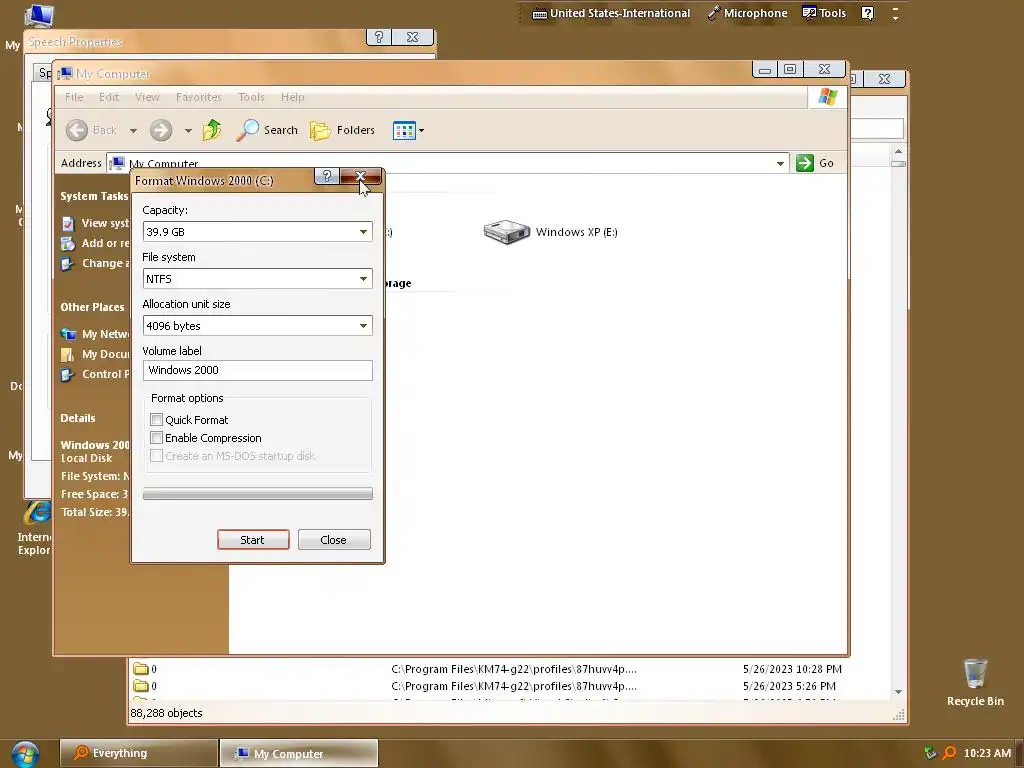Click the Format progress bar
The width and height of the screenshot is (1024, 768).
[x=257, y=494]
